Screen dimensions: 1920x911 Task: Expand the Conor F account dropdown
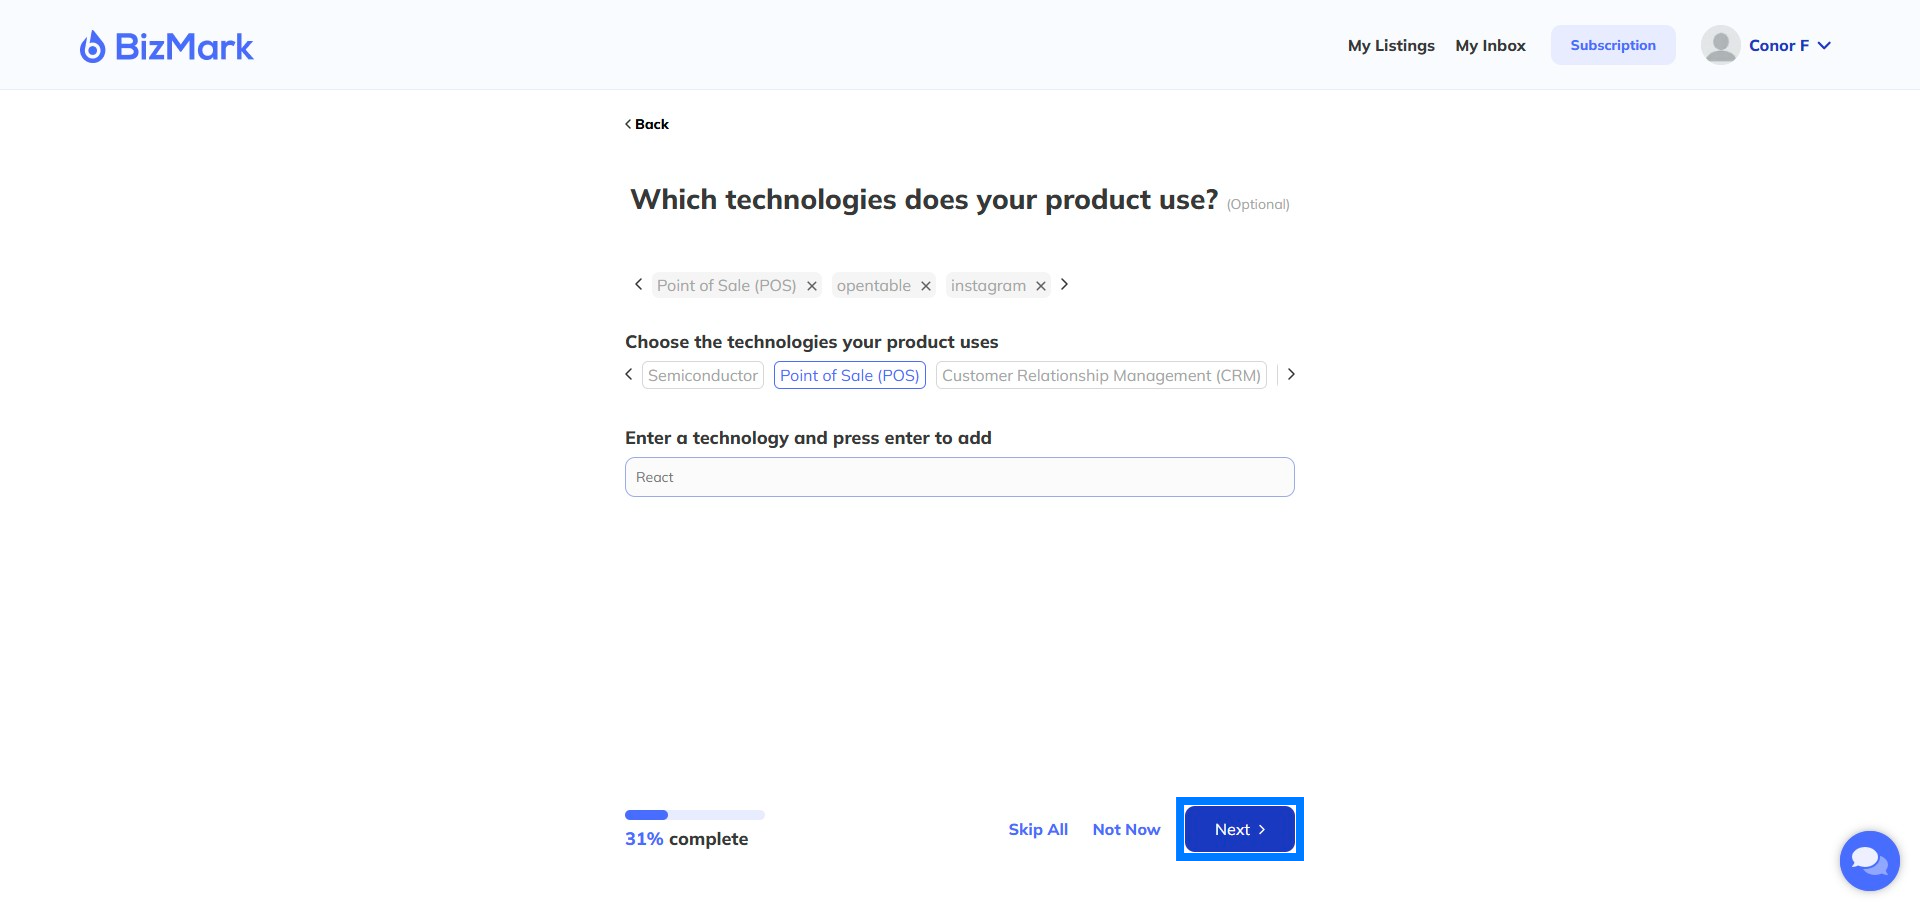pos(1824,46)
